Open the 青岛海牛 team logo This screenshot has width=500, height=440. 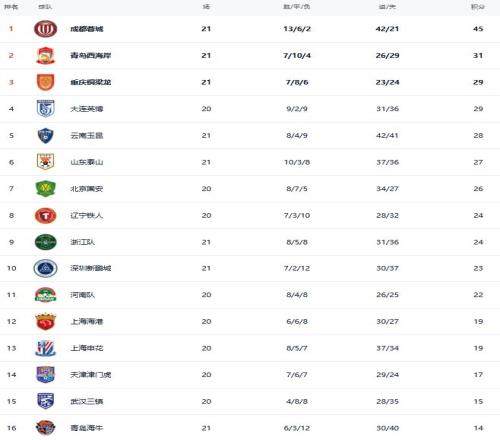(45, 428)
